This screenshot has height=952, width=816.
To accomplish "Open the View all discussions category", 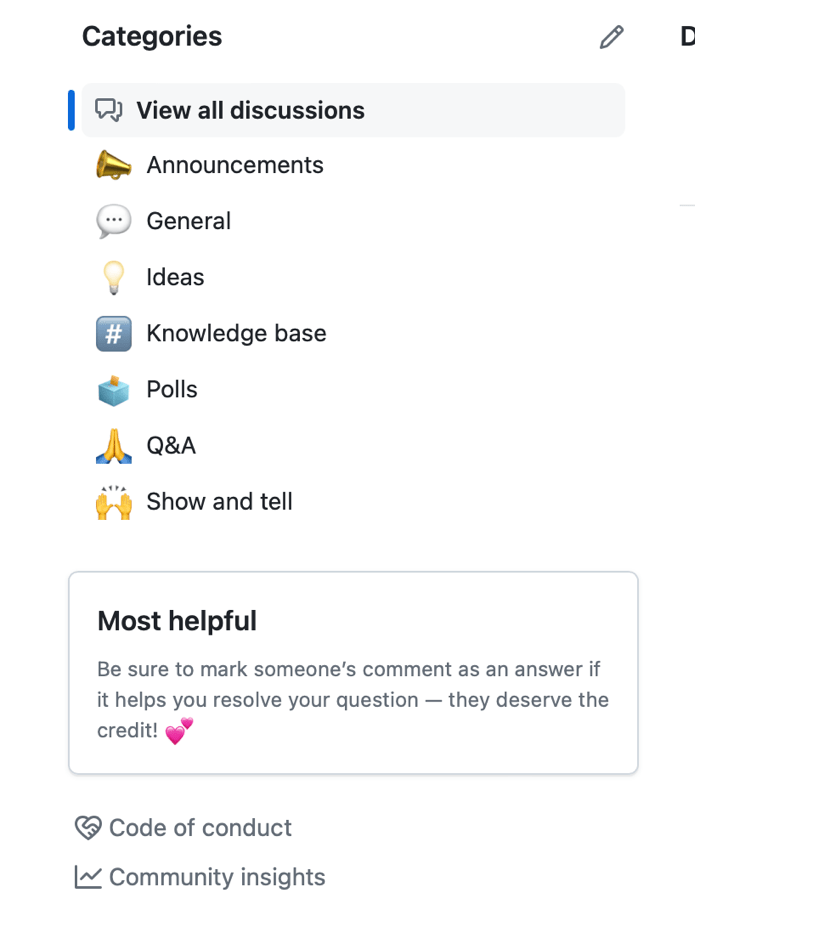I will click(x=250, y=110).
